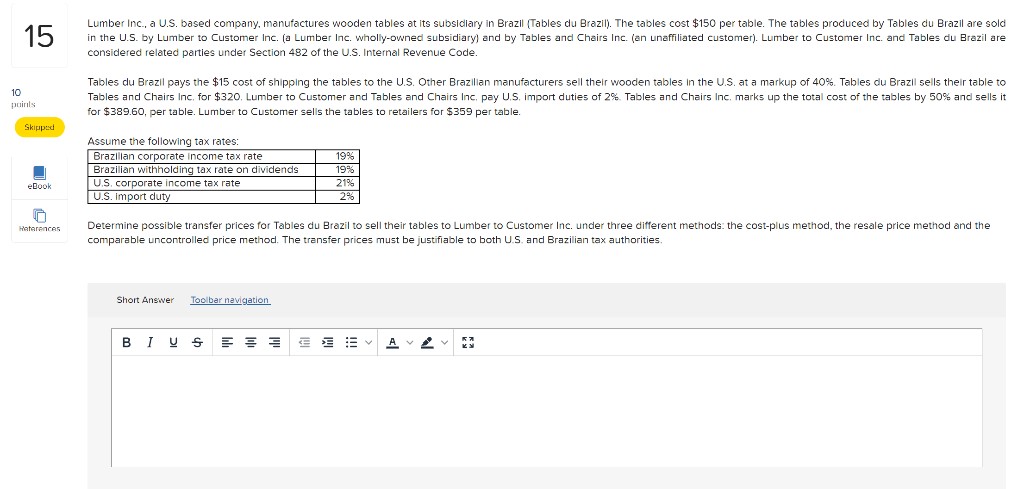This screenshot has width=1024, height=489.
Task: Click the 2% value in the tax table
Action: click(x=347, y=196)
